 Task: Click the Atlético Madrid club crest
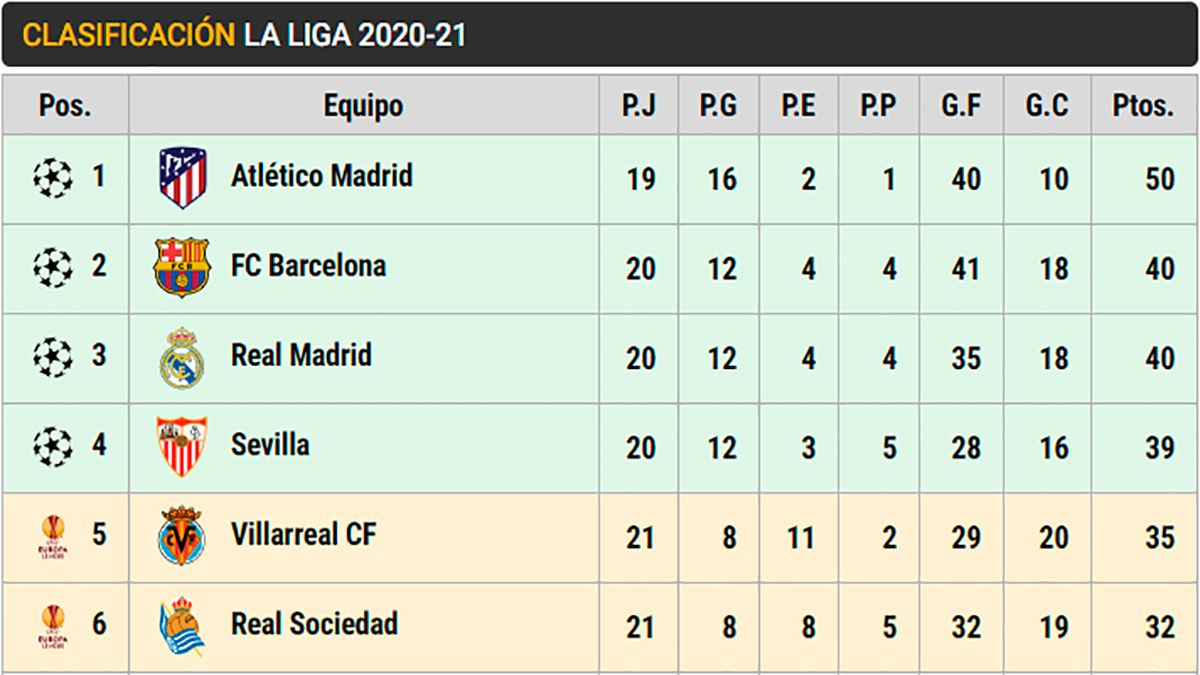click(182, 178)
